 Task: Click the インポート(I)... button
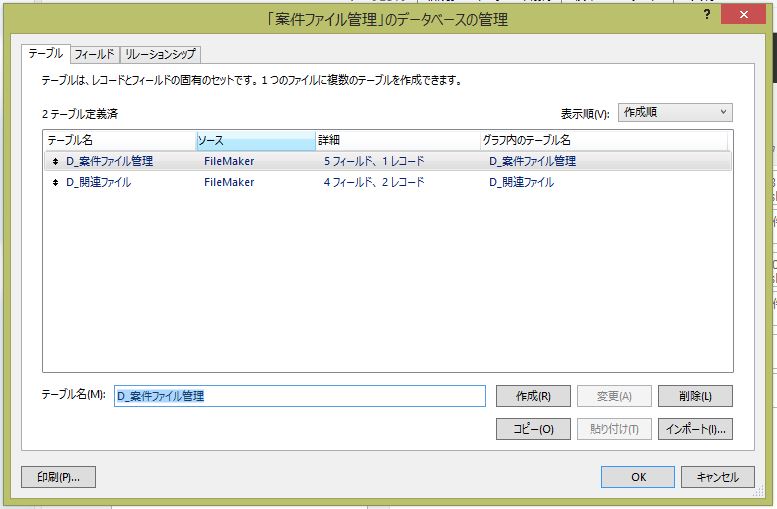point(695,429)
